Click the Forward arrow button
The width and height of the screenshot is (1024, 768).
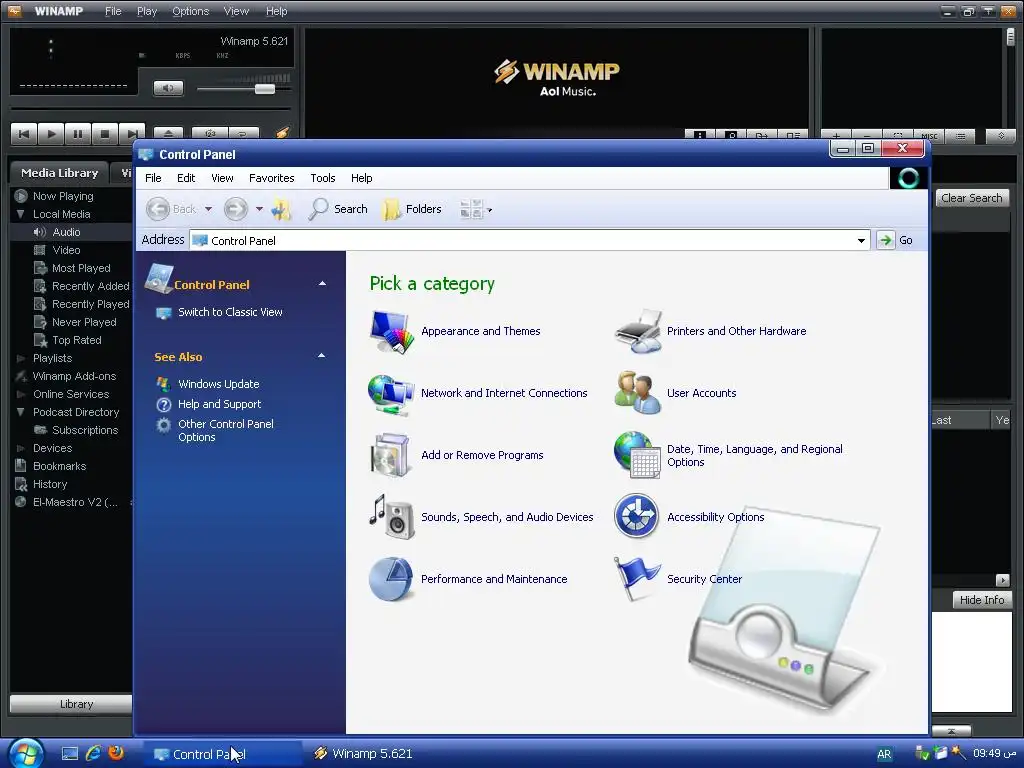pos(236,209)
